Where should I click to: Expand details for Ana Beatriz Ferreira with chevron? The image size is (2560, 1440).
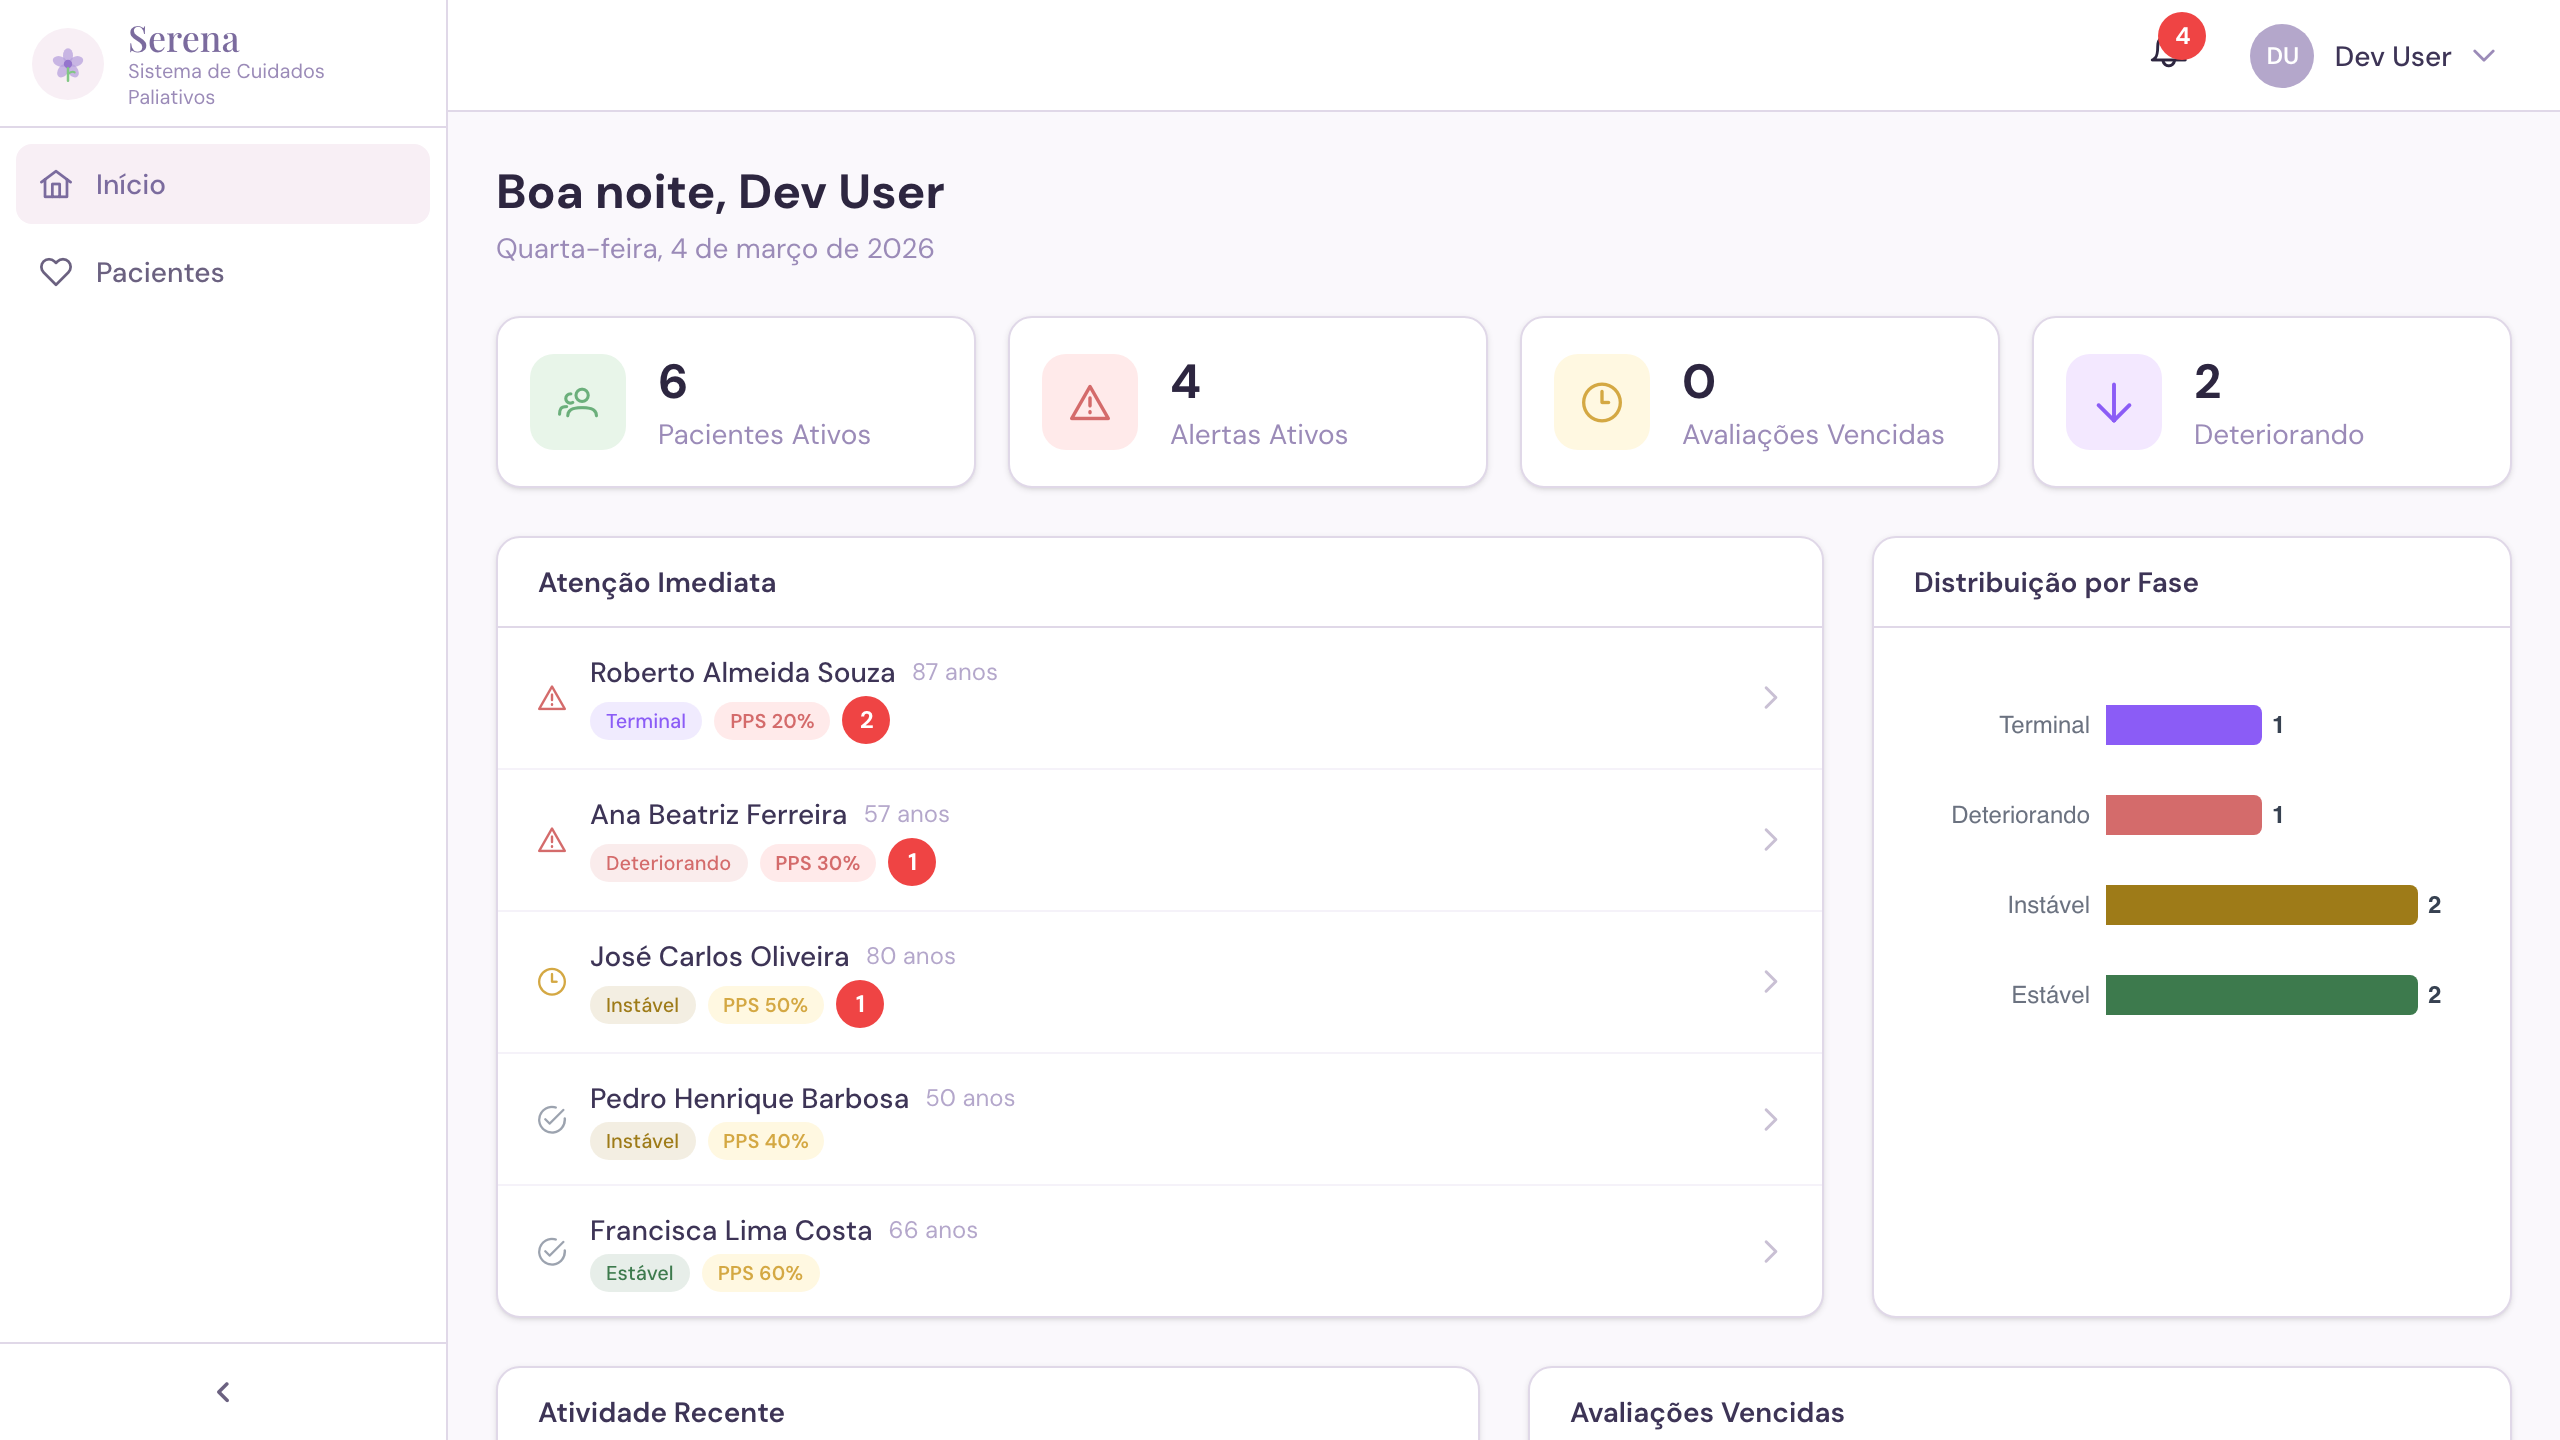pos(1771,840)
